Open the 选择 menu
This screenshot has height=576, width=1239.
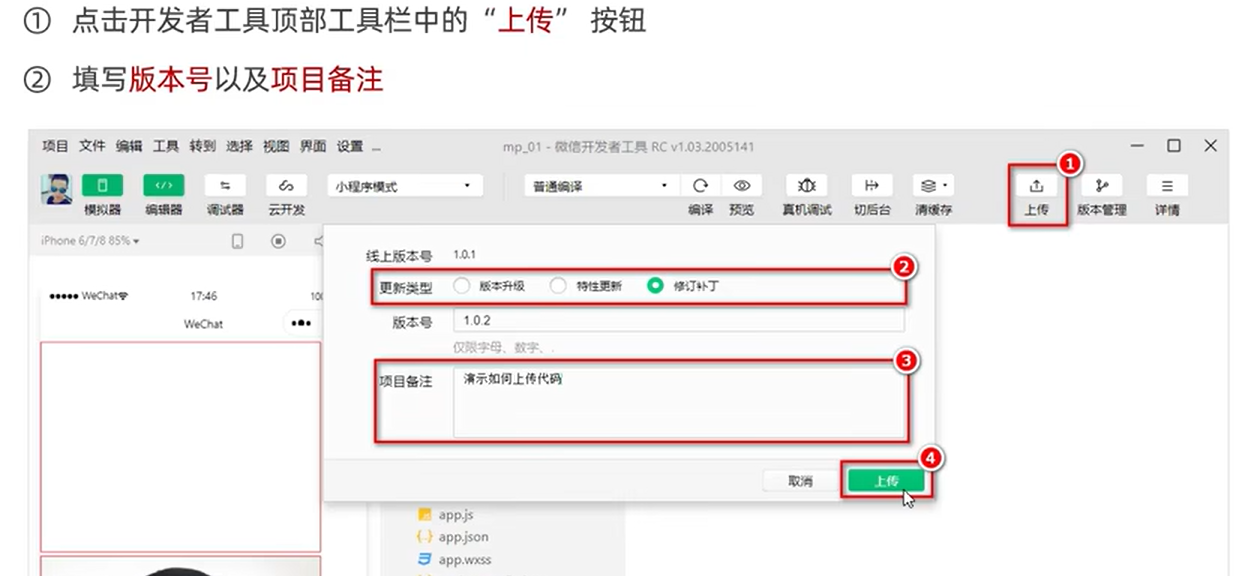240,146
